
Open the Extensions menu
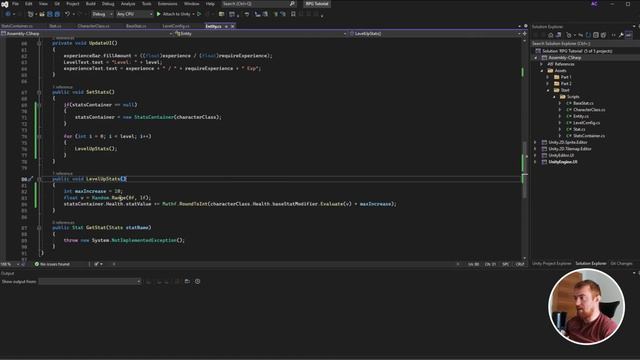pos(167,4)
